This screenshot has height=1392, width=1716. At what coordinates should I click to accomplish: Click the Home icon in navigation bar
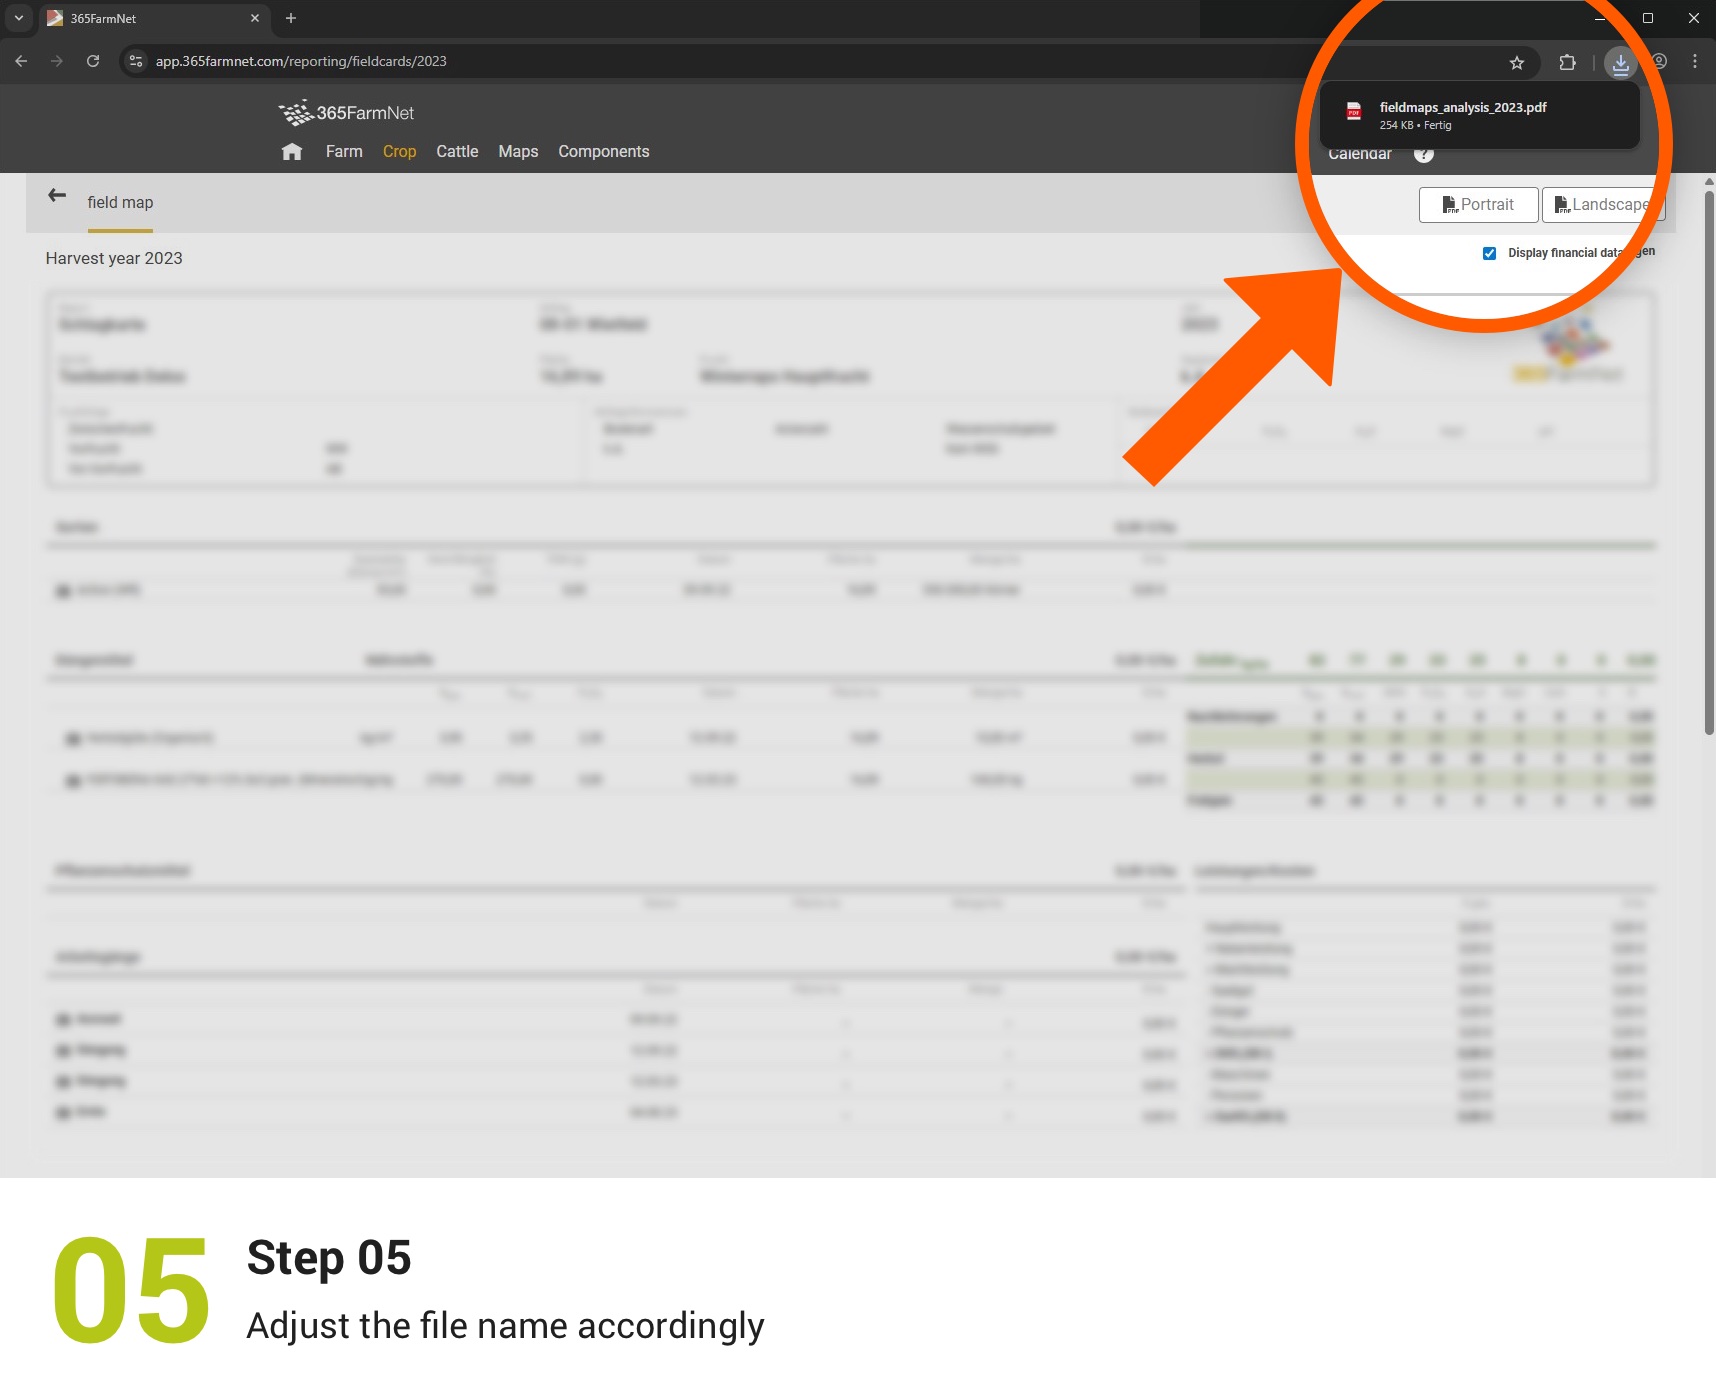(292, 152)
